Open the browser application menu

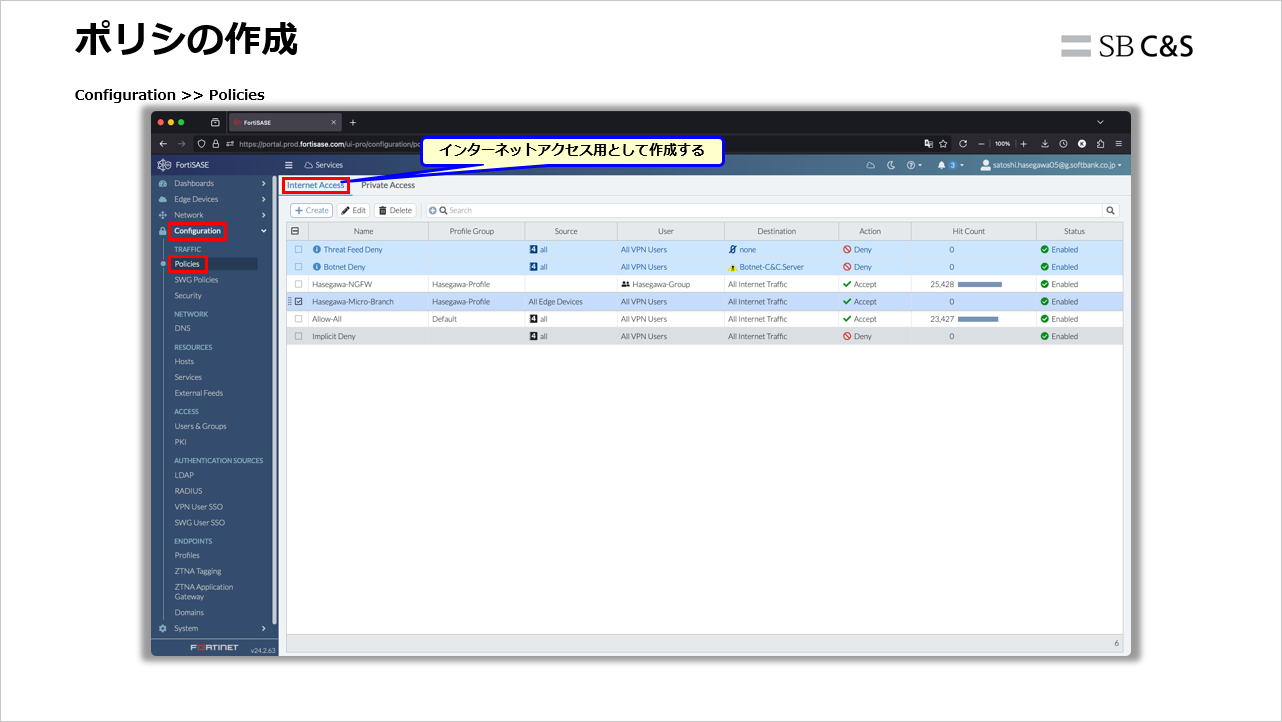click(x=1118, y=144)
